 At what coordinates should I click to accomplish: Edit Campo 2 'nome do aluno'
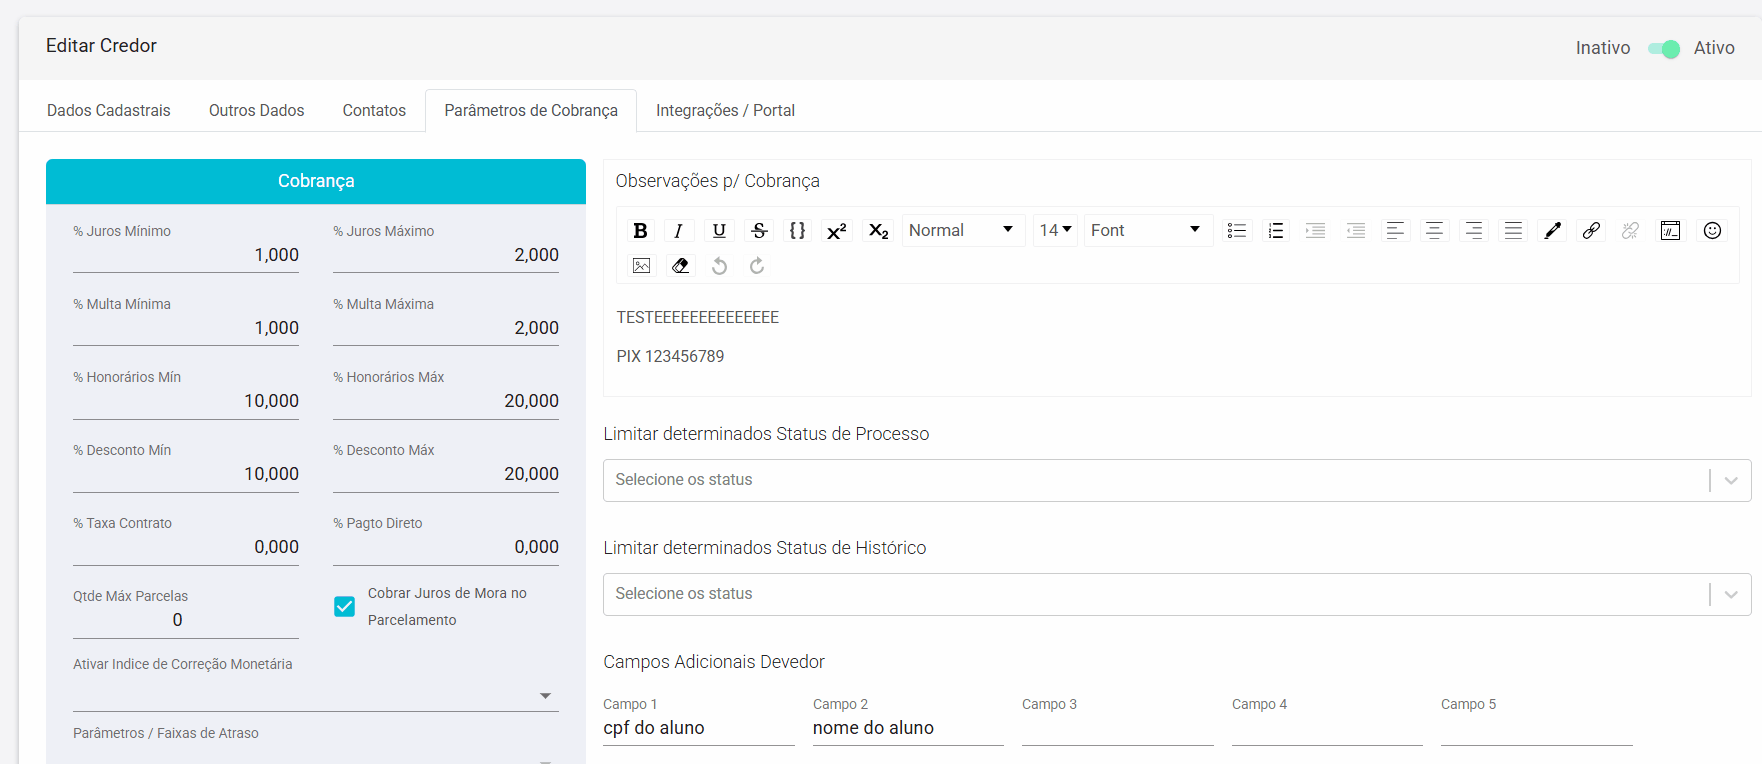908,729
